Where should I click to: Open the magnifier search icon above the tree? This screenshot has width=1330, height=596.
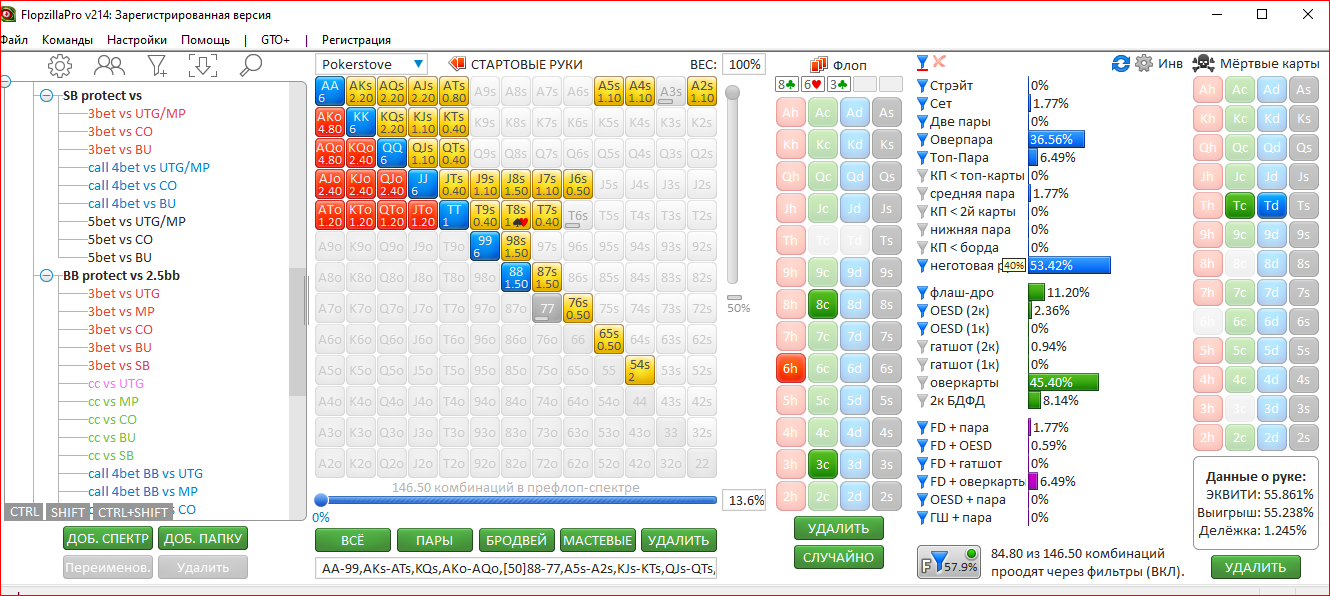251,66
